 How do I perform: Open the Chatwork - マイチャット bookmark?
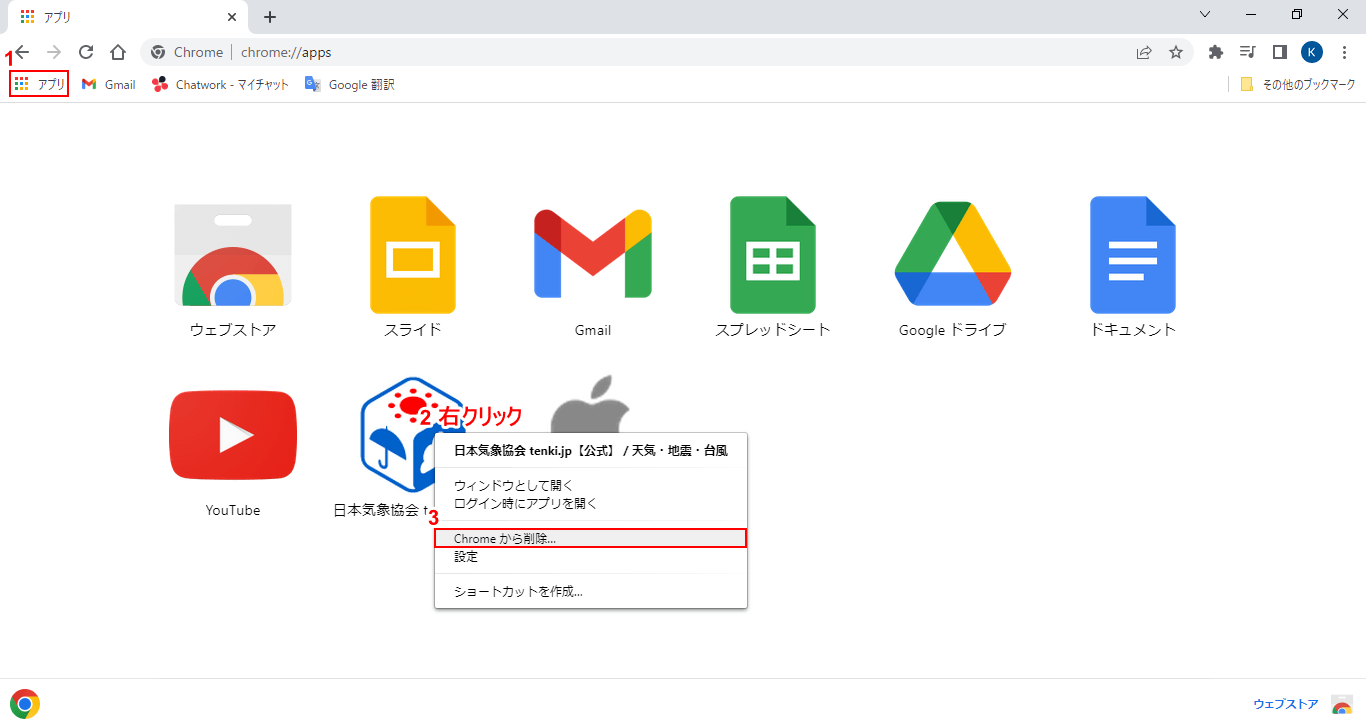(x=220, y=84)
